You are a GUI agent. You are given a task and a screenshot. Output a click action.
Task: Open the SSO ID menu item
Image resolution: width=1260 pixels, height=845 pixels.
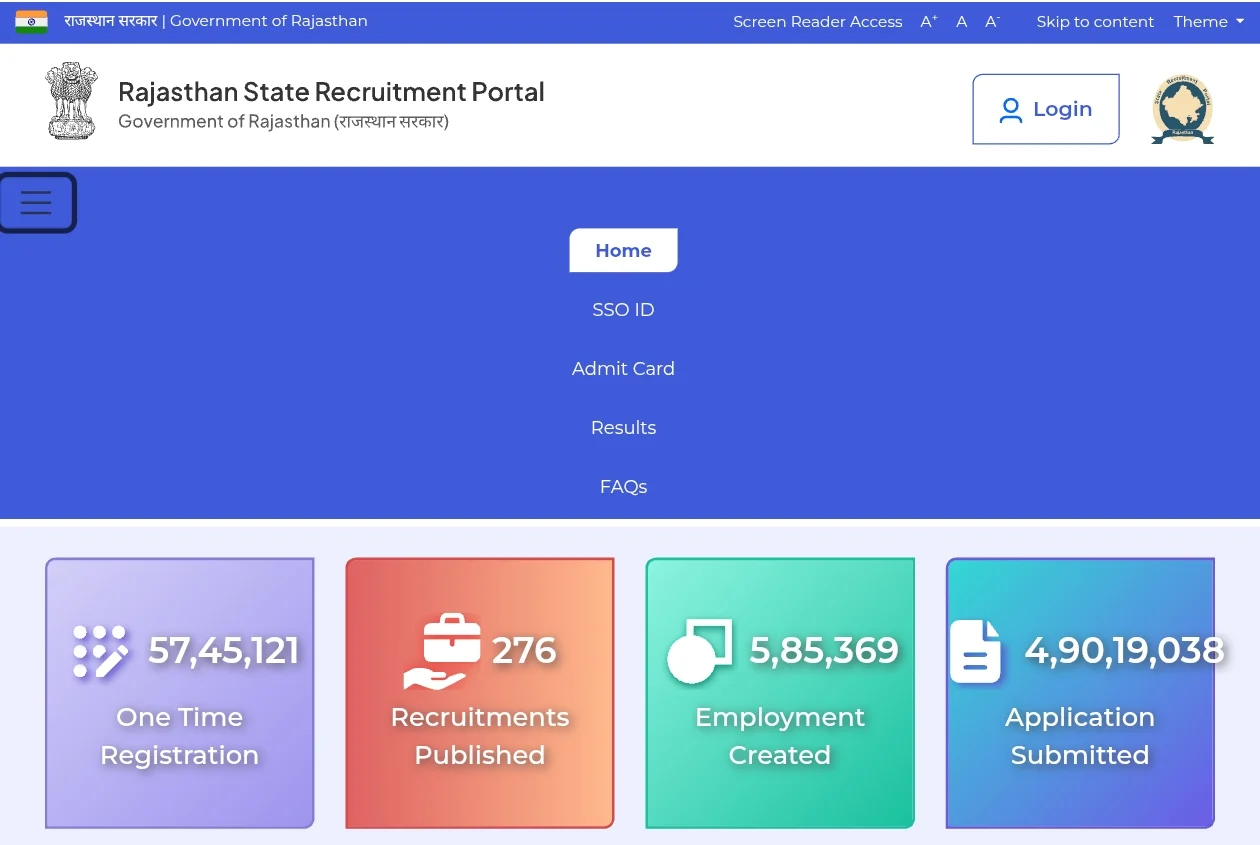click(623, 310)
